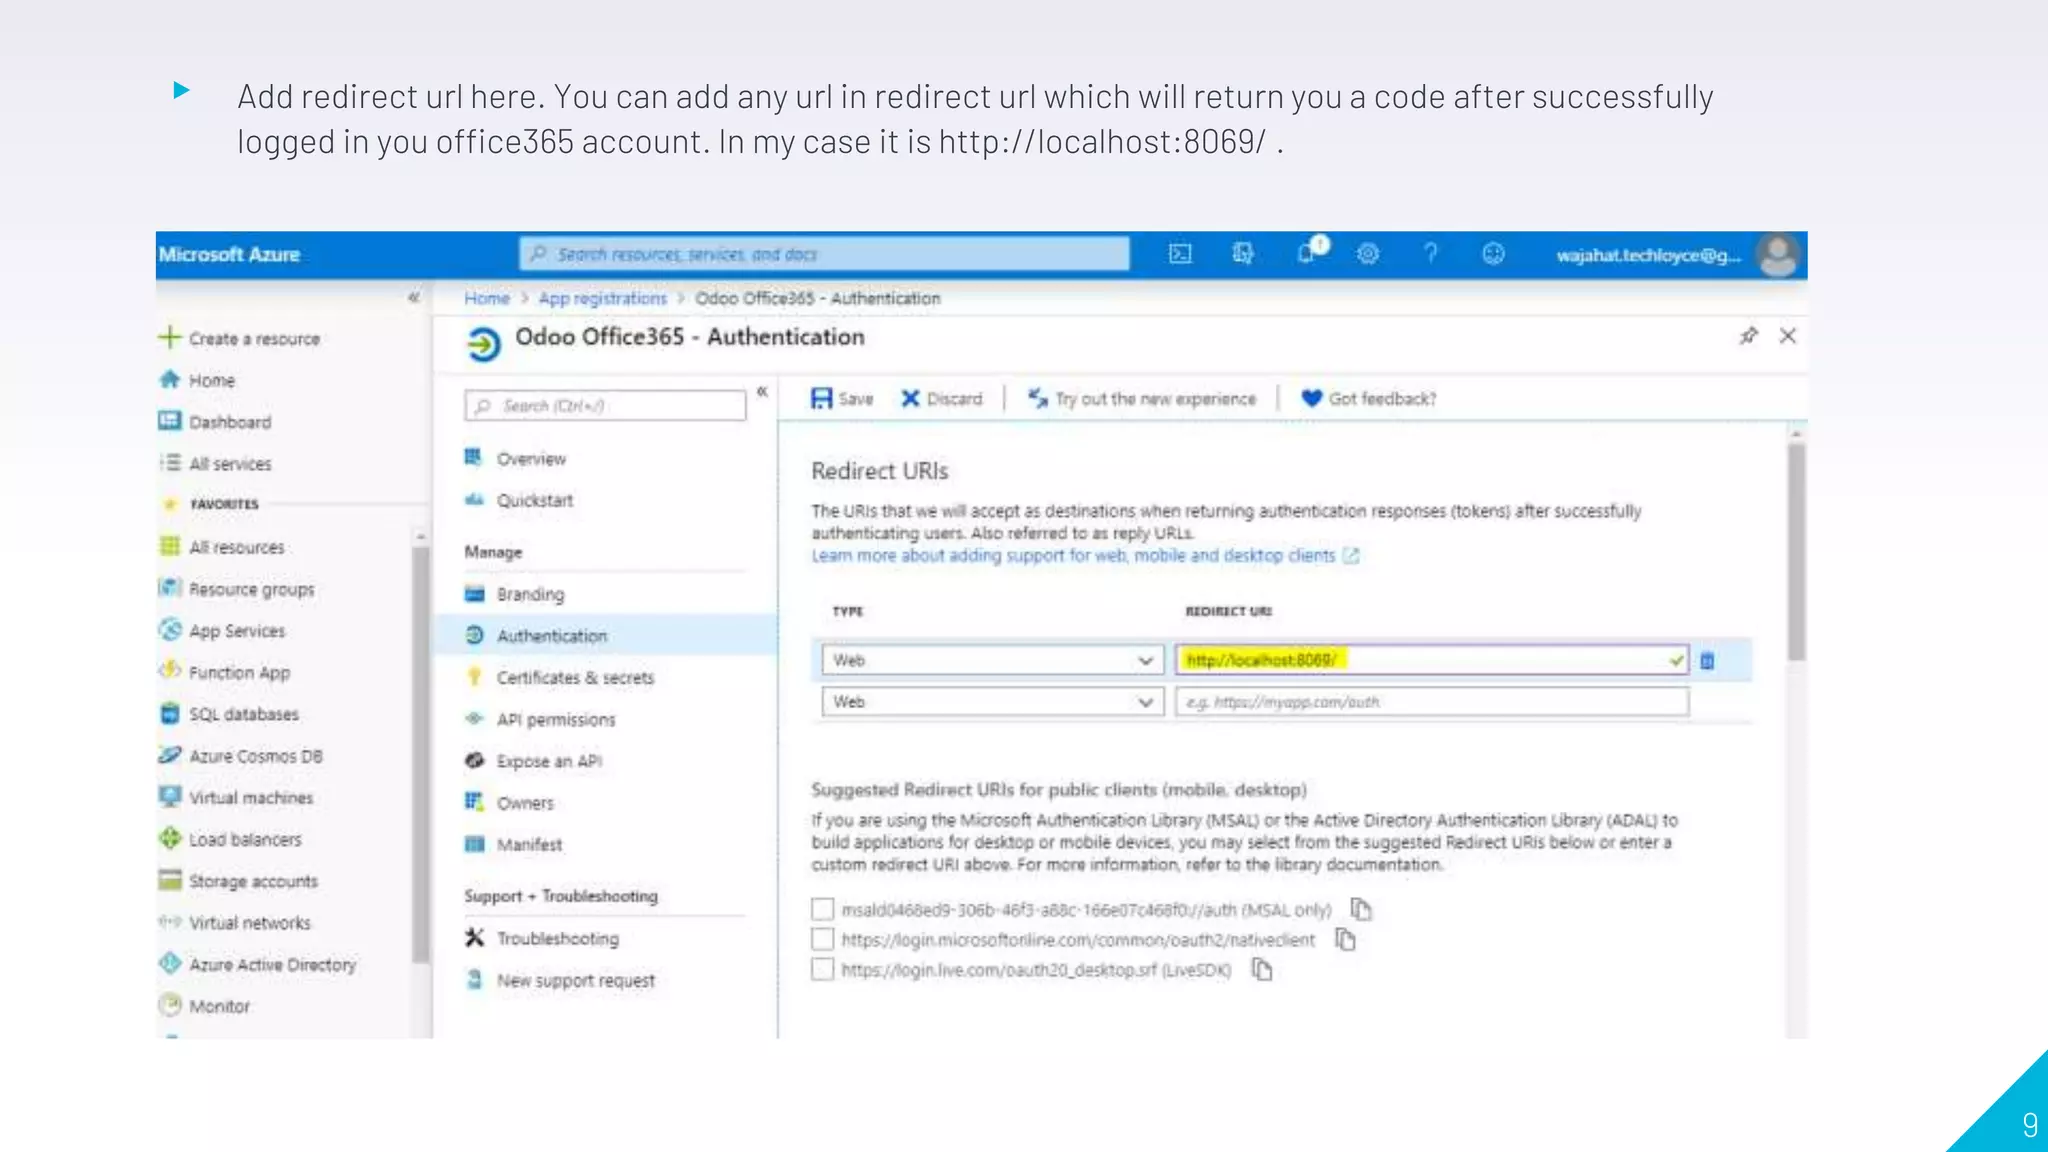Click the Function App lightning icon

point(170,671)
